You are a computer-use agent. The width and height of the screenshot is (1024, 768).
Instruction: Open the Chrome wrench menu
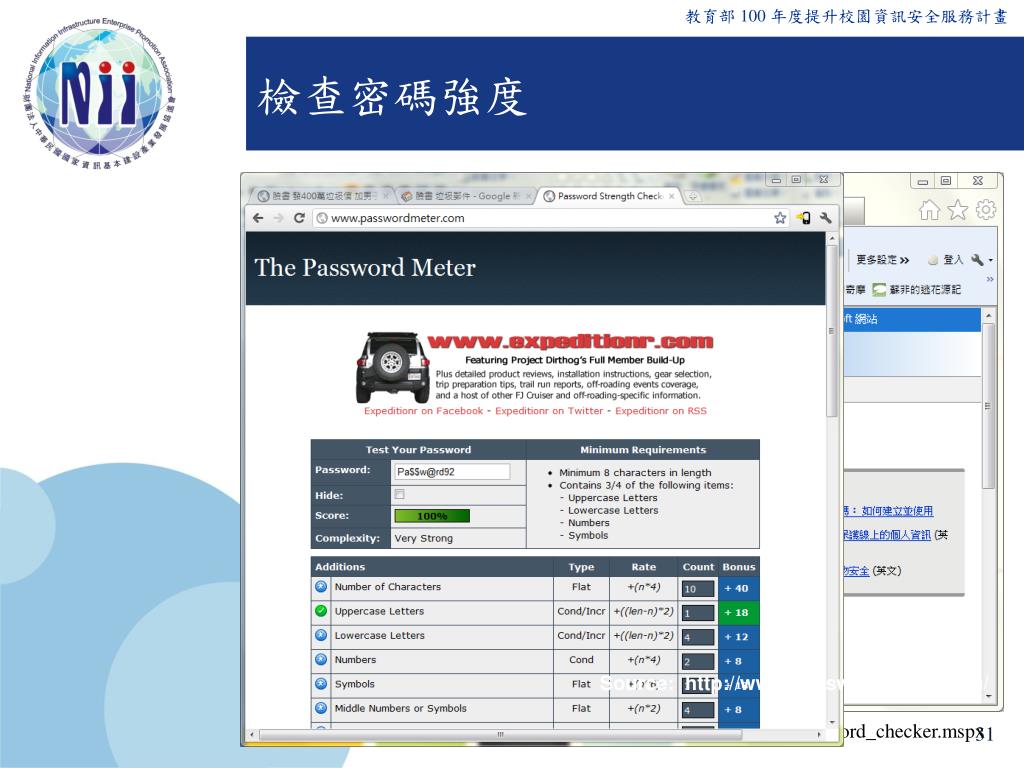click(825, 218)
